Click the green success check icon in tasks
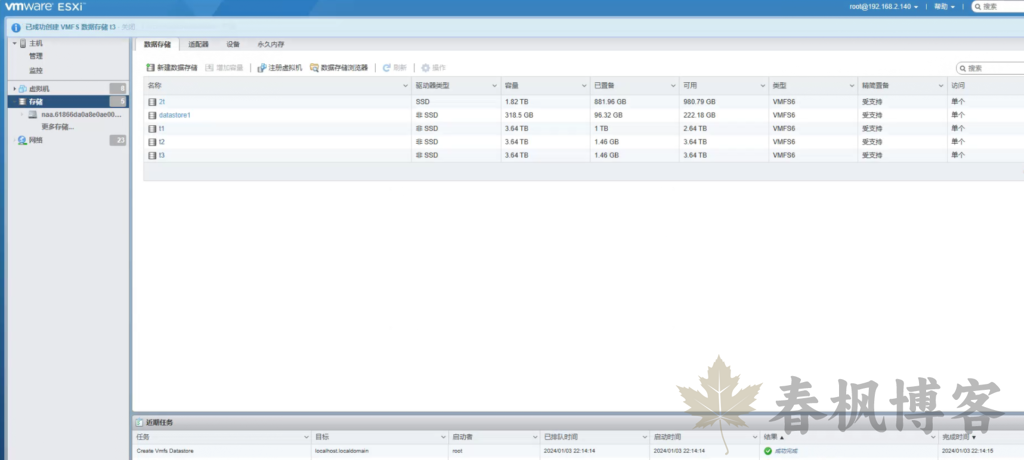This screenshot has width=1024, height=460. 768,451
